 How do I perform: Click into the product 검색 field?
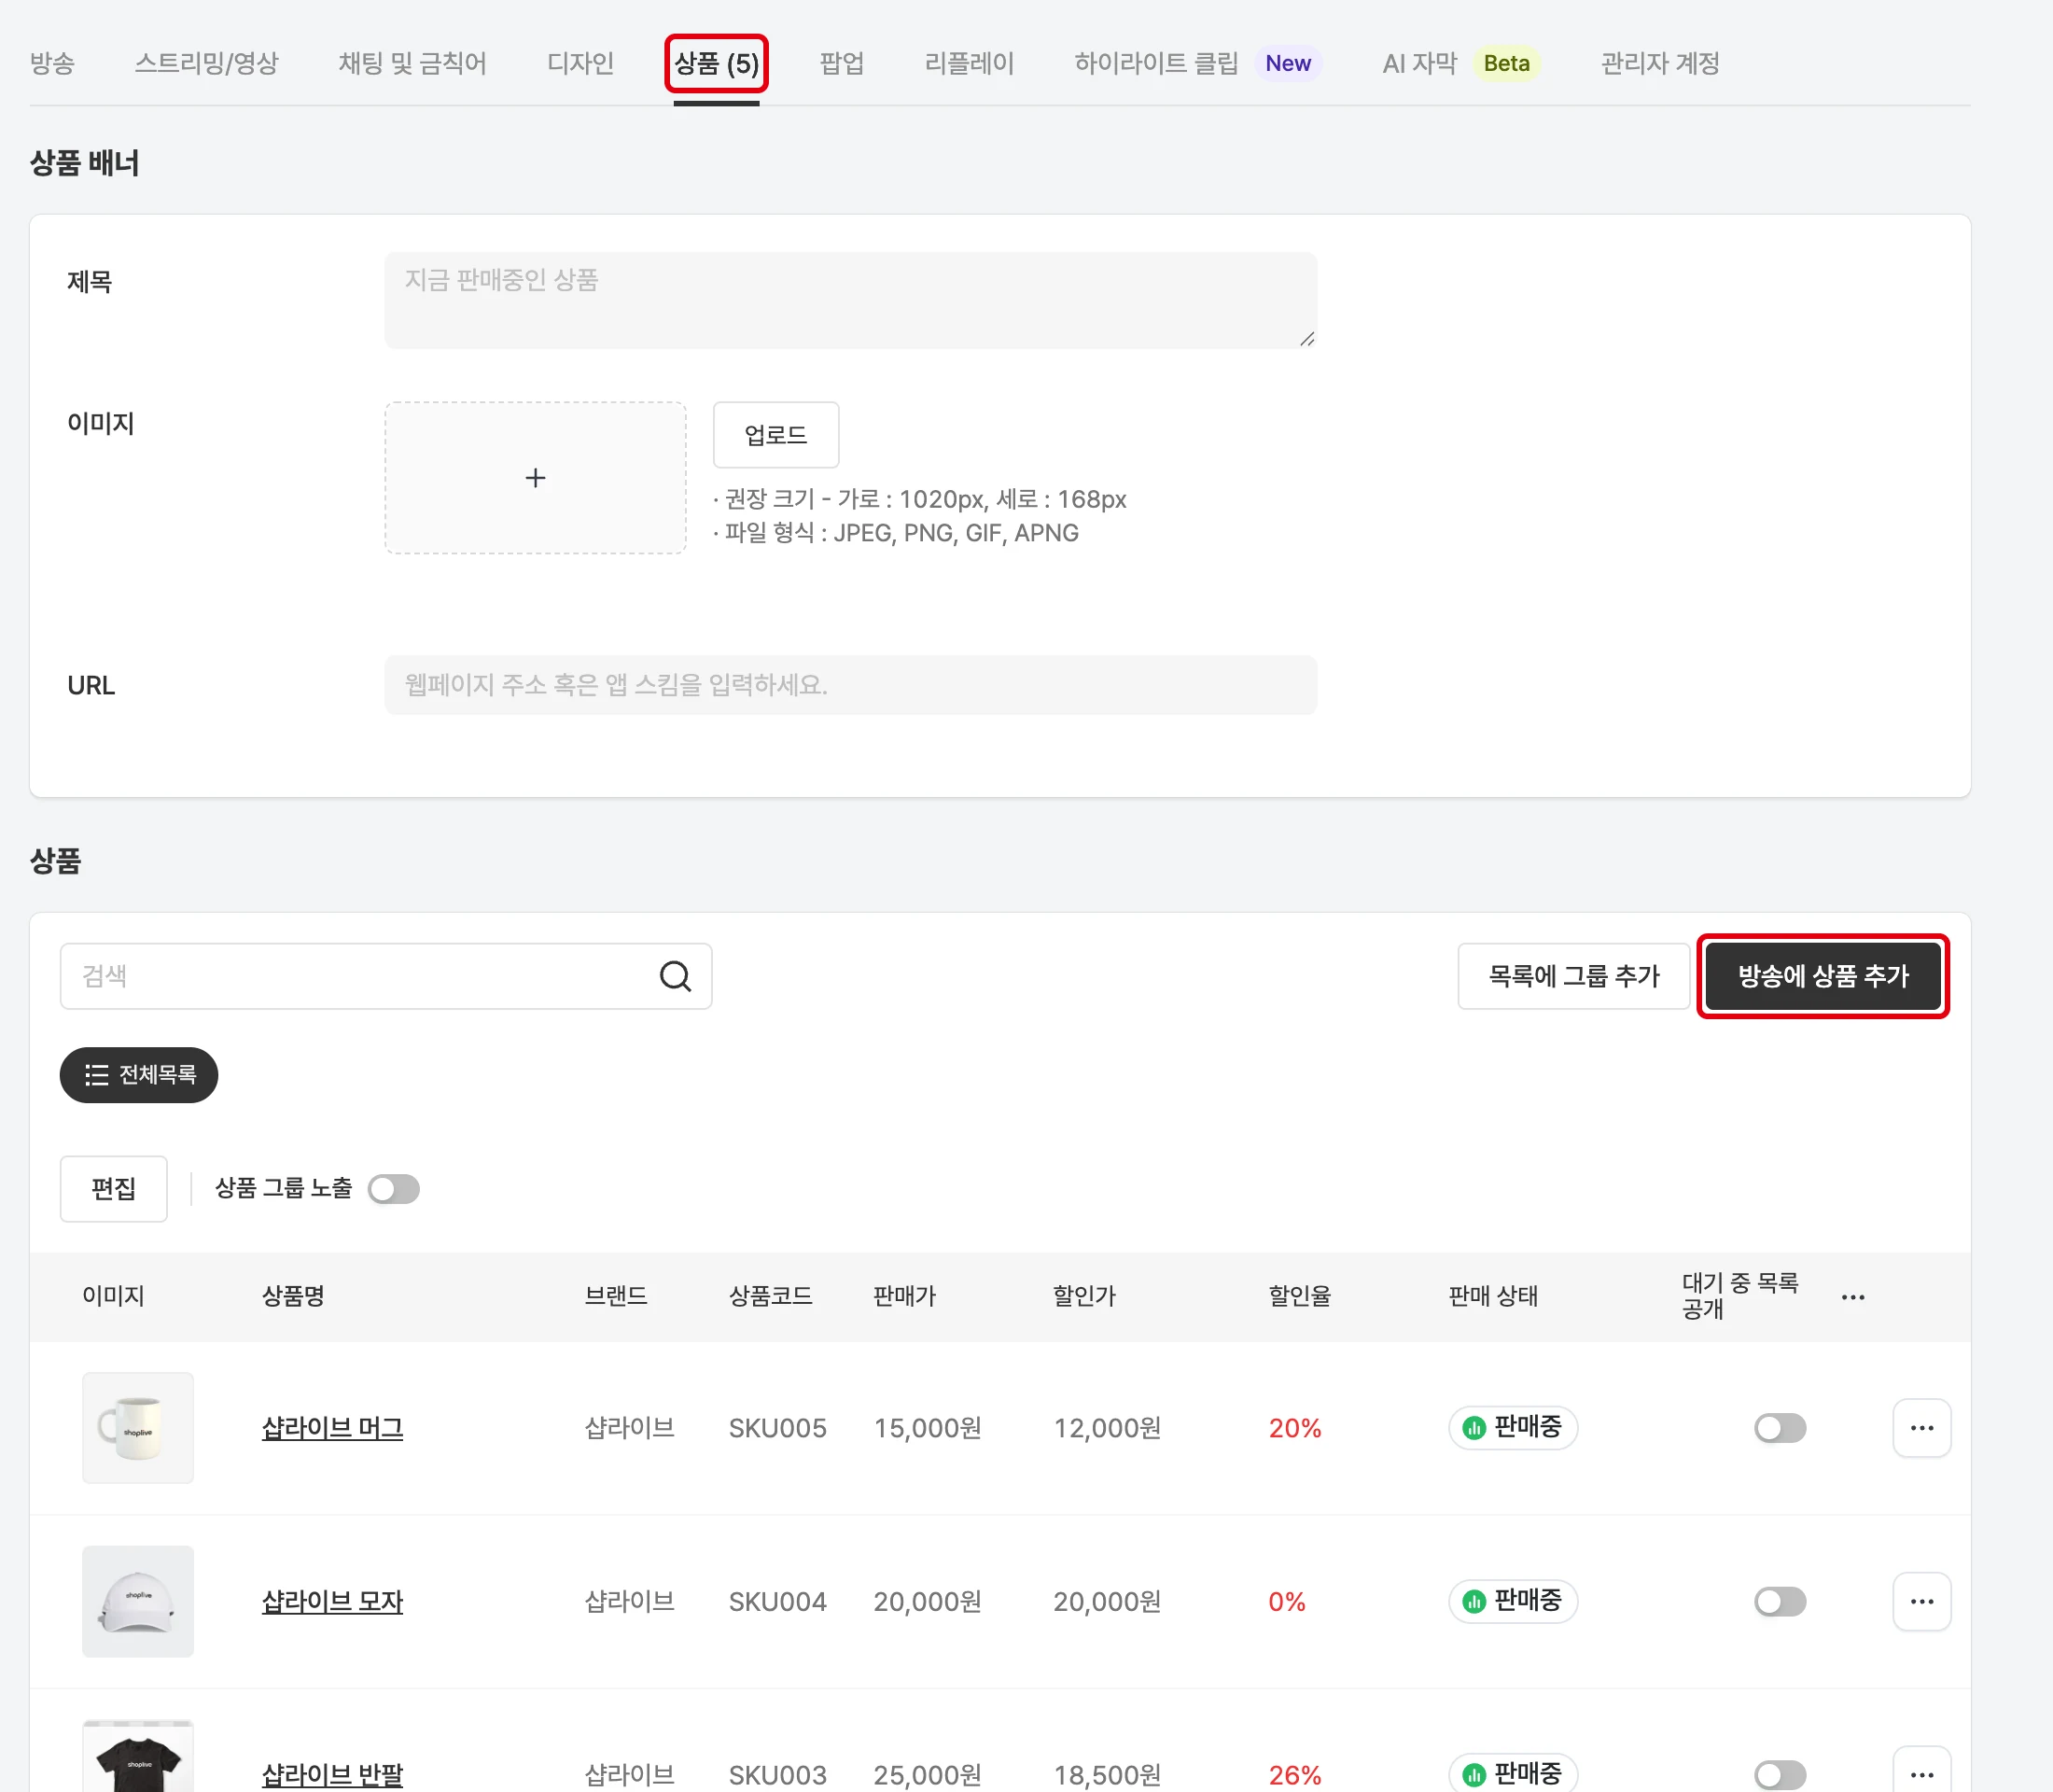(385, 976)
